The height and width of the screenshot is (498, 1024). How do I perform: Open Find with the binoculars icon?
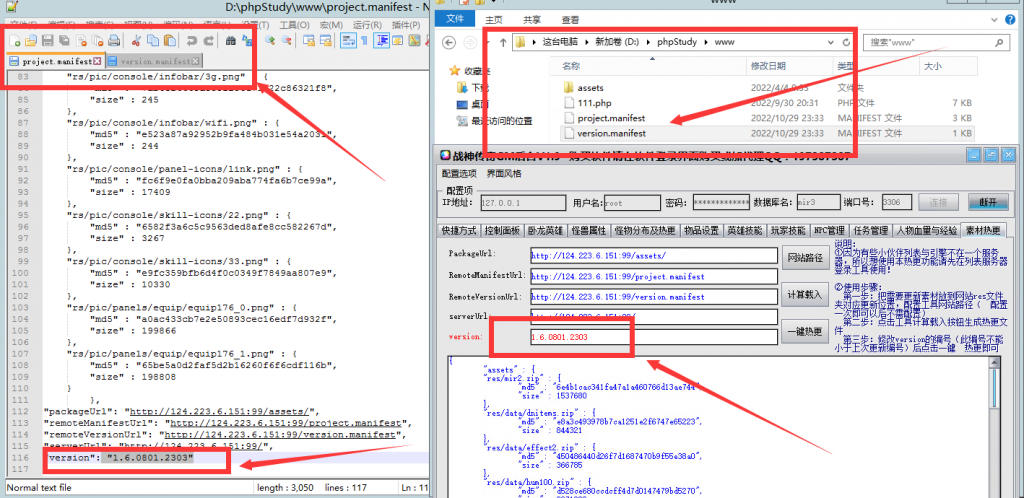tap(231, 40)
